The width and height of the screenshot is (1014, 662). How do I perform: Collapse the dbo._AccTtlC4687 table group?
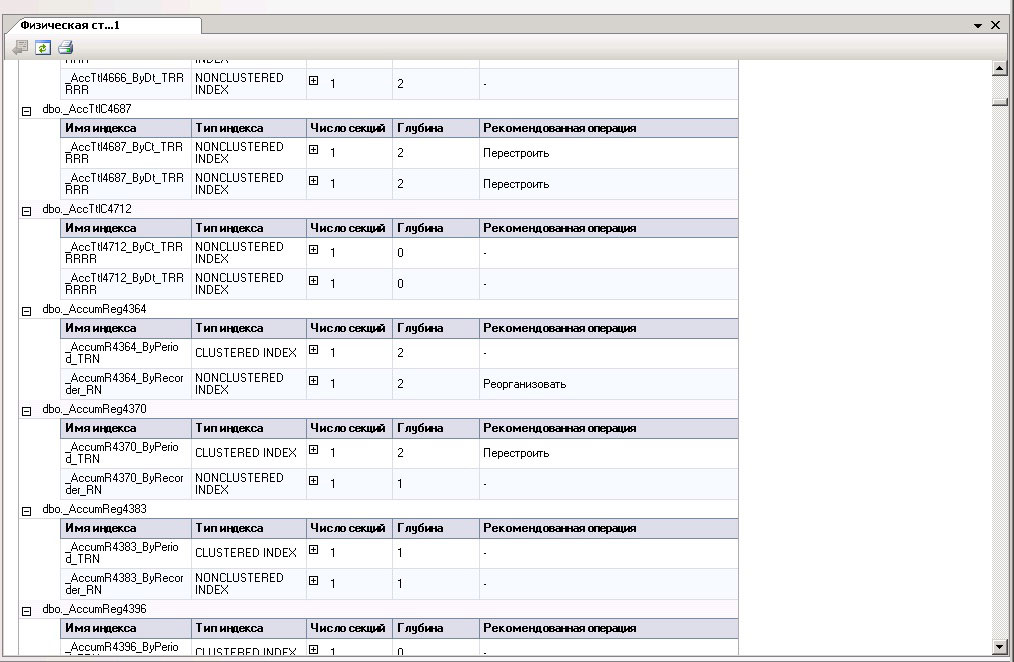[x=27, y=111]
